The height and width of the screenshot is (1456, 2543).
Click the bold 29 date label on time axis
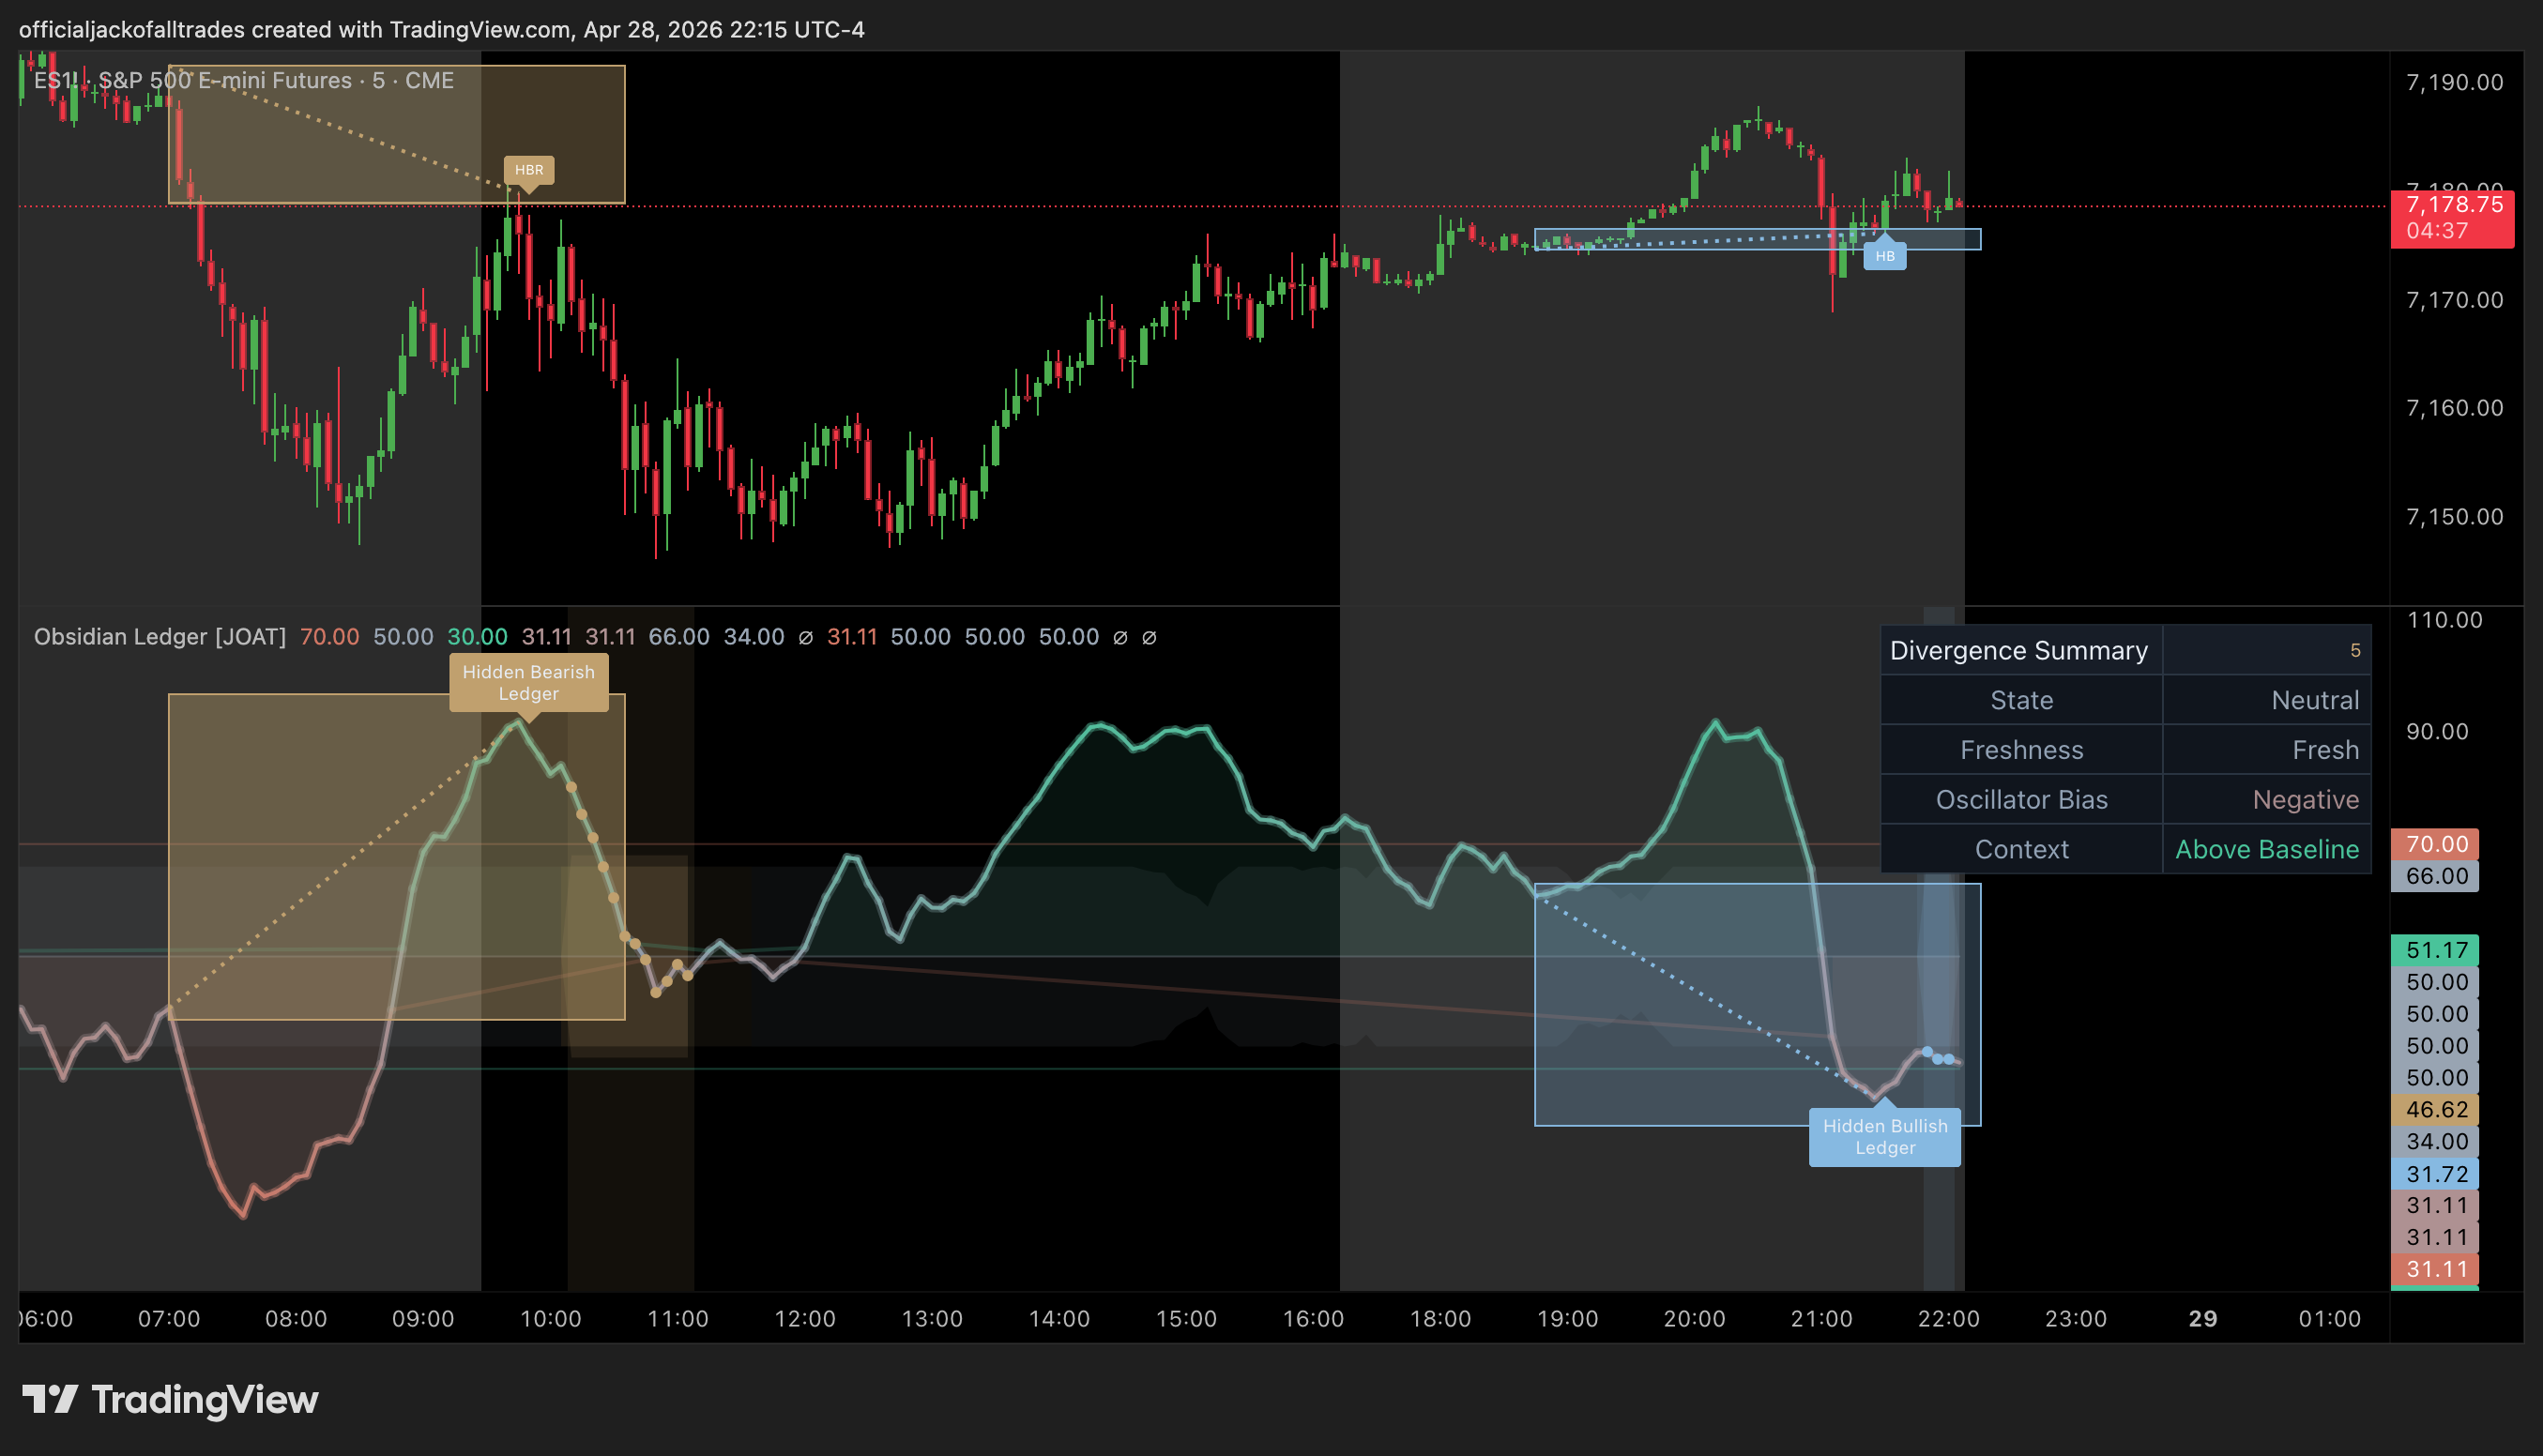pyautogui.click(x=2203, y=1319)
